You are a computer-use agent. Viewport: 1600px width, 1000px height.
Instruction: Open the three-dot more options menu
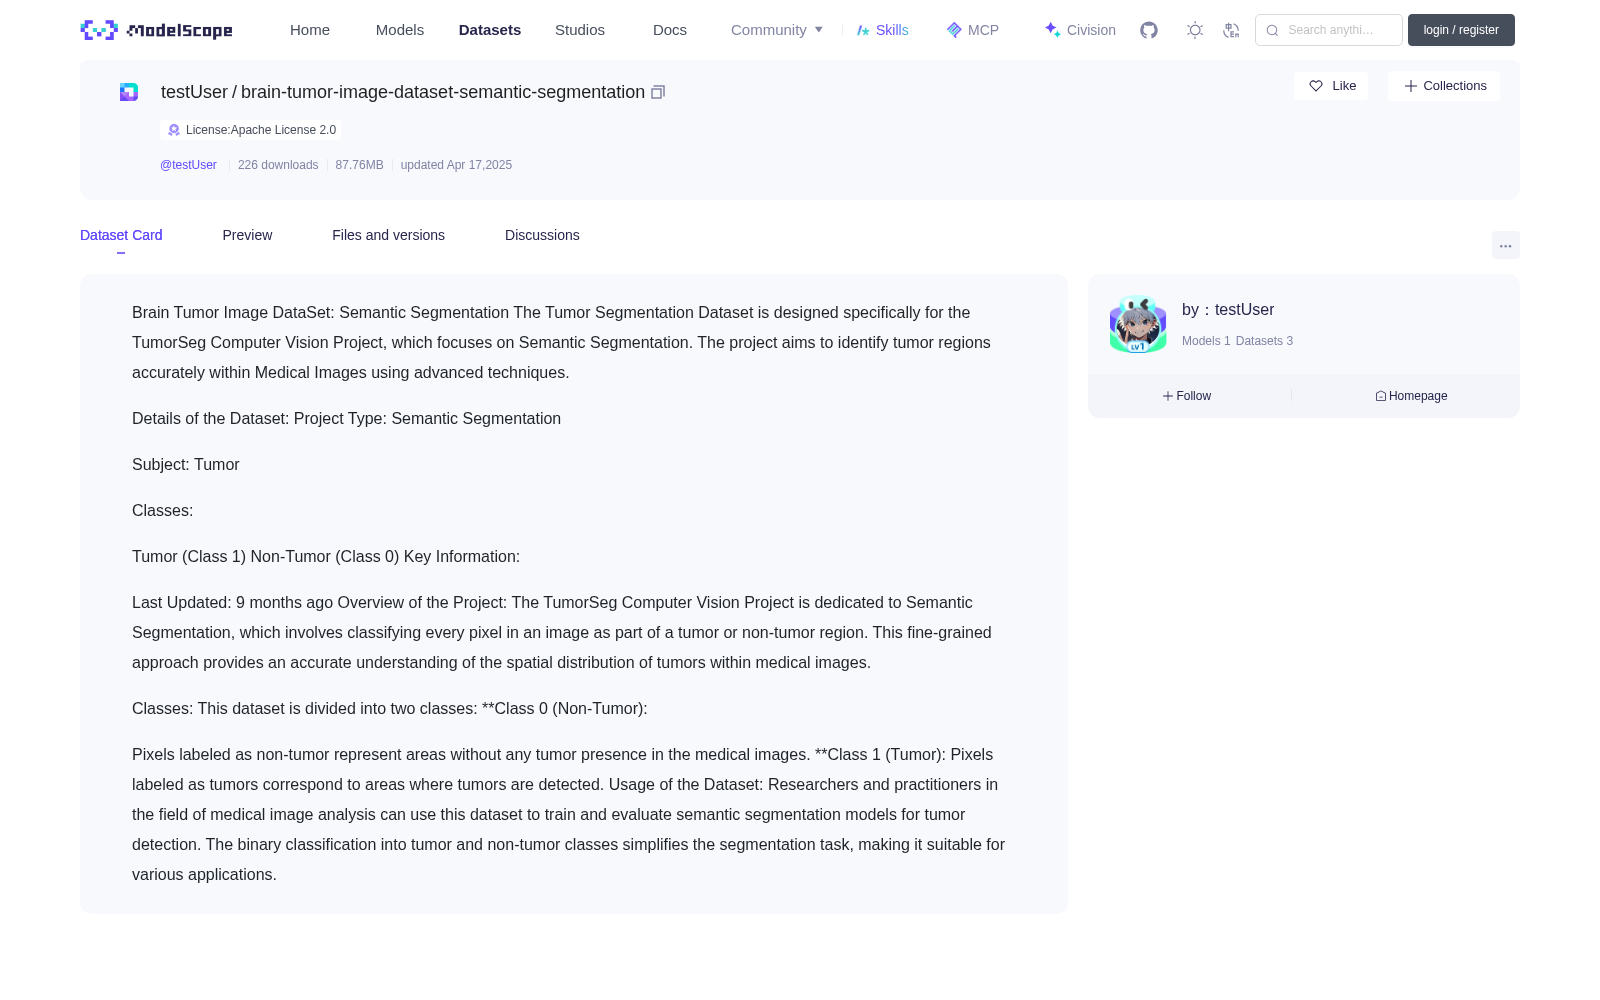tap(1505, 245)
